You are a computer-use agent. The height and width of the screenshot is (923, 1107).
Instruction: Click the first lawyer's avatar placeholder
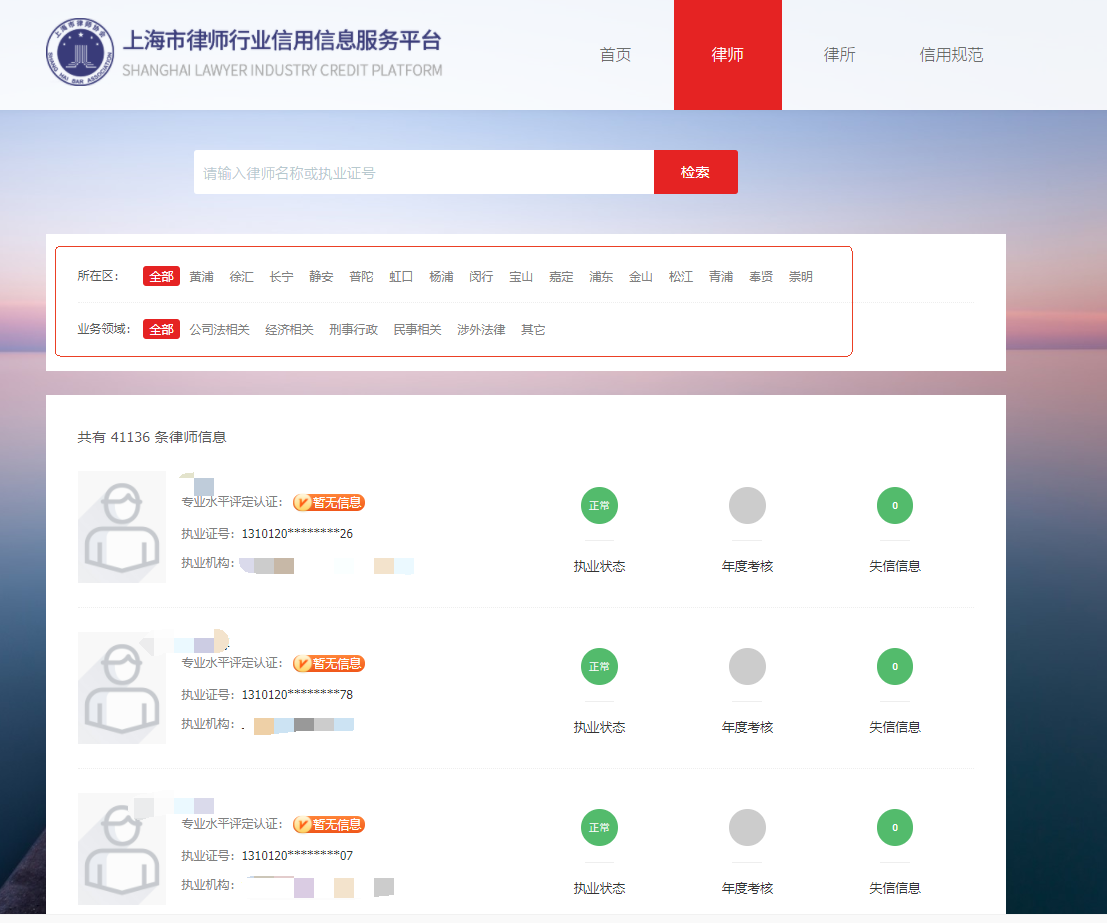coord(121,527)
